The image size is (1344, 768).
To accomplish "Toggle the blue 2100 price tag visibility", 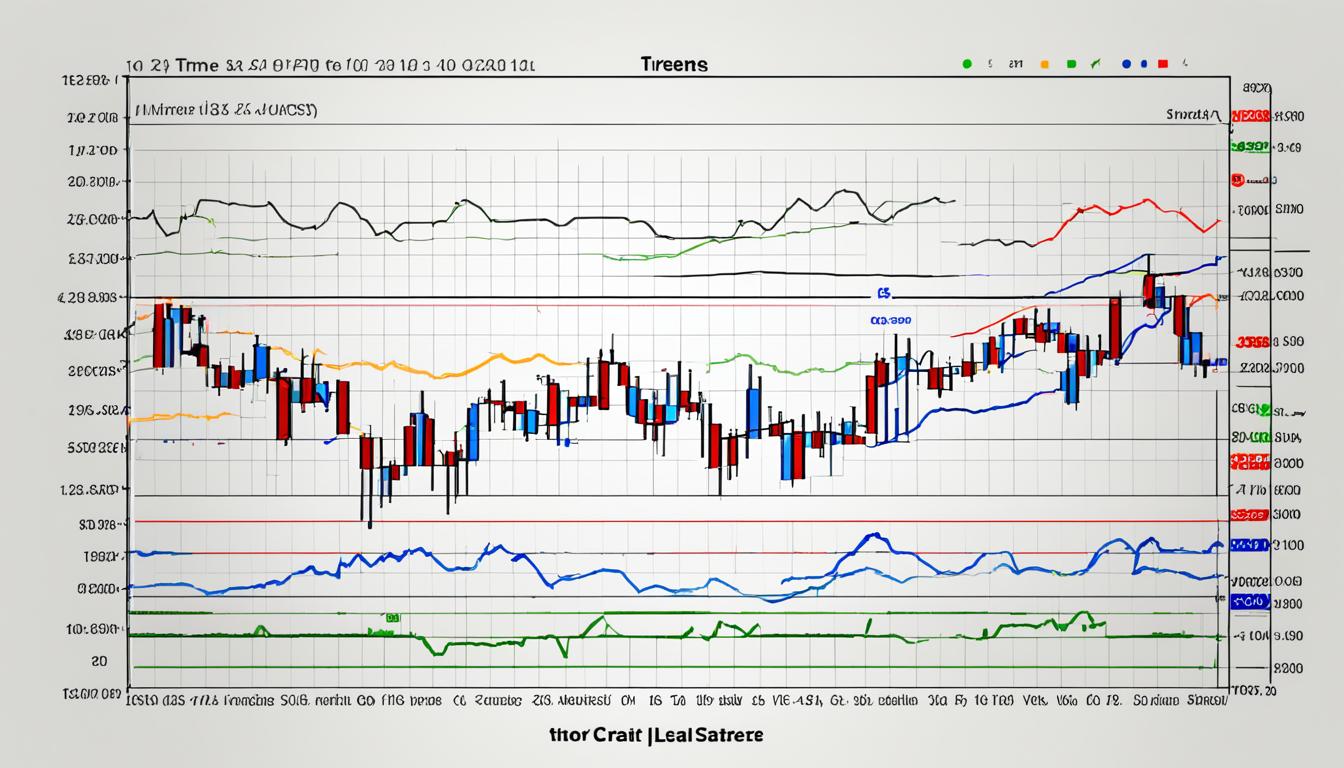I will click(x=1249, y=545).
